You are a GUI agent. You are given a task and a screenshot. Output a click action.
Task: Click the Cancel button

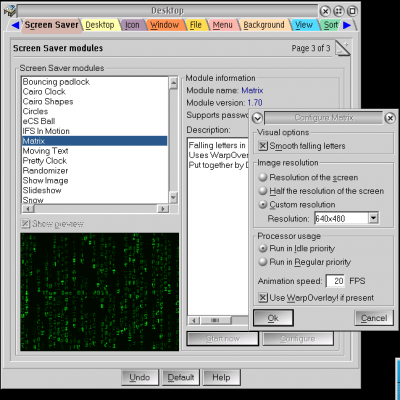point(374,318)
